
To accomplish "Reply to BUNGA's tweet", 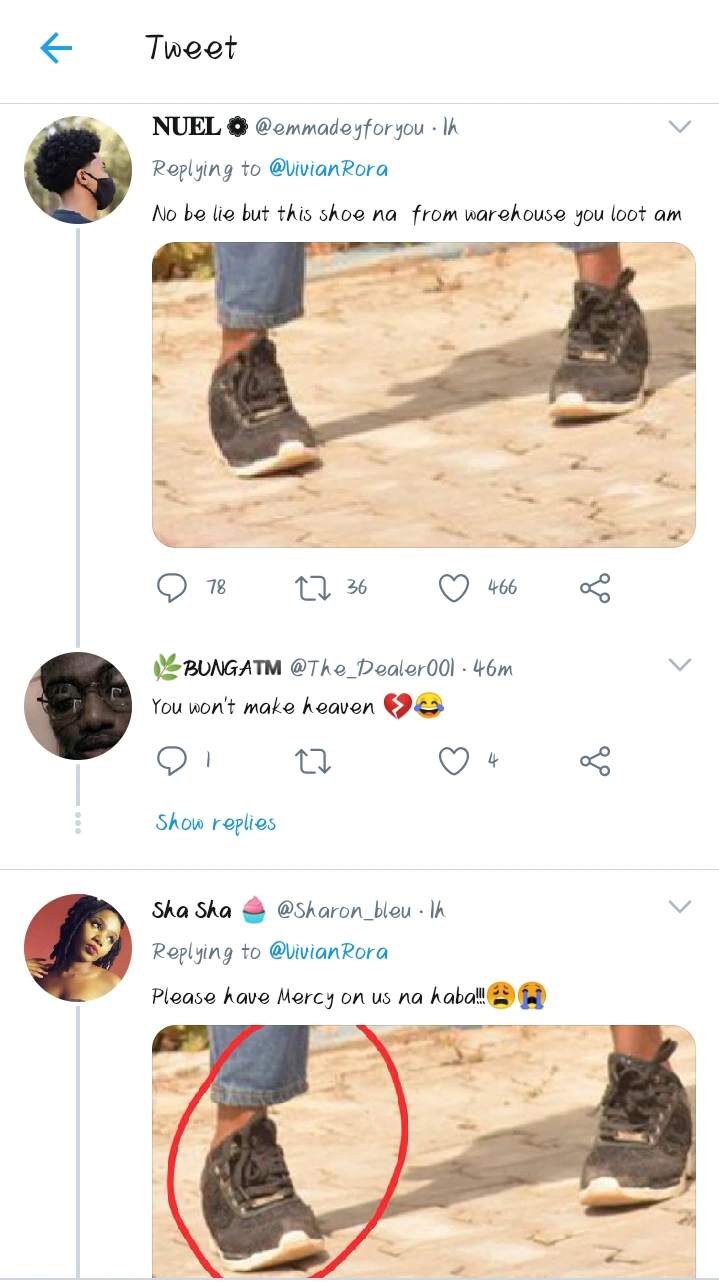I will (172, 762).
